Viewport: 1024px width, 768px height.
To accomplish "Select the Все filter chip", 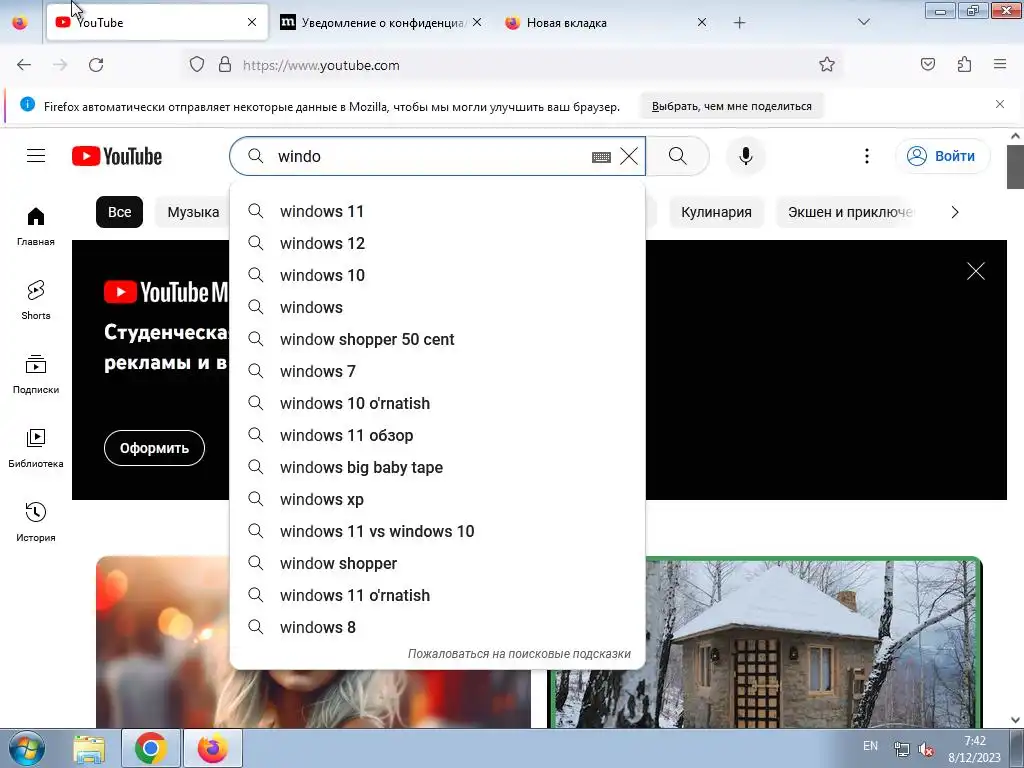I will click(x=120, y=212).
